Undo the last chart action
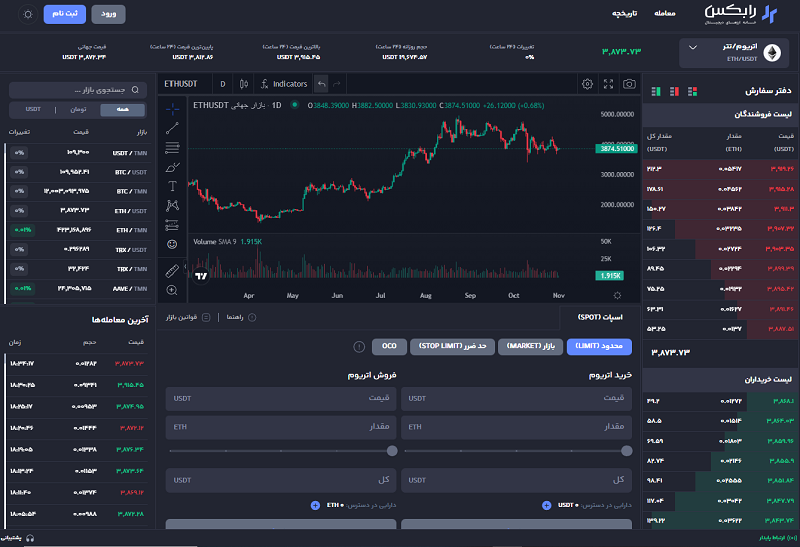 (x=321, y=84)
